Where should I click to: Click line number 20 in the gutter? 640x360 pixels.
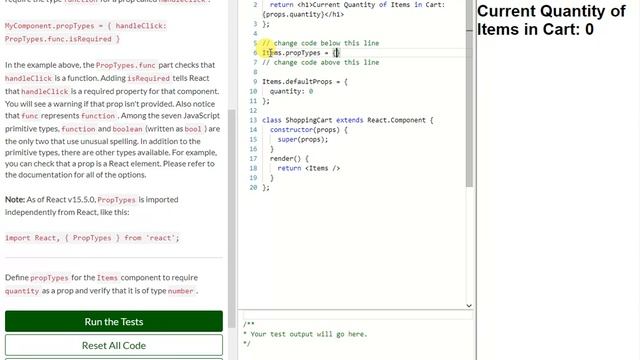tap(253, 187)
